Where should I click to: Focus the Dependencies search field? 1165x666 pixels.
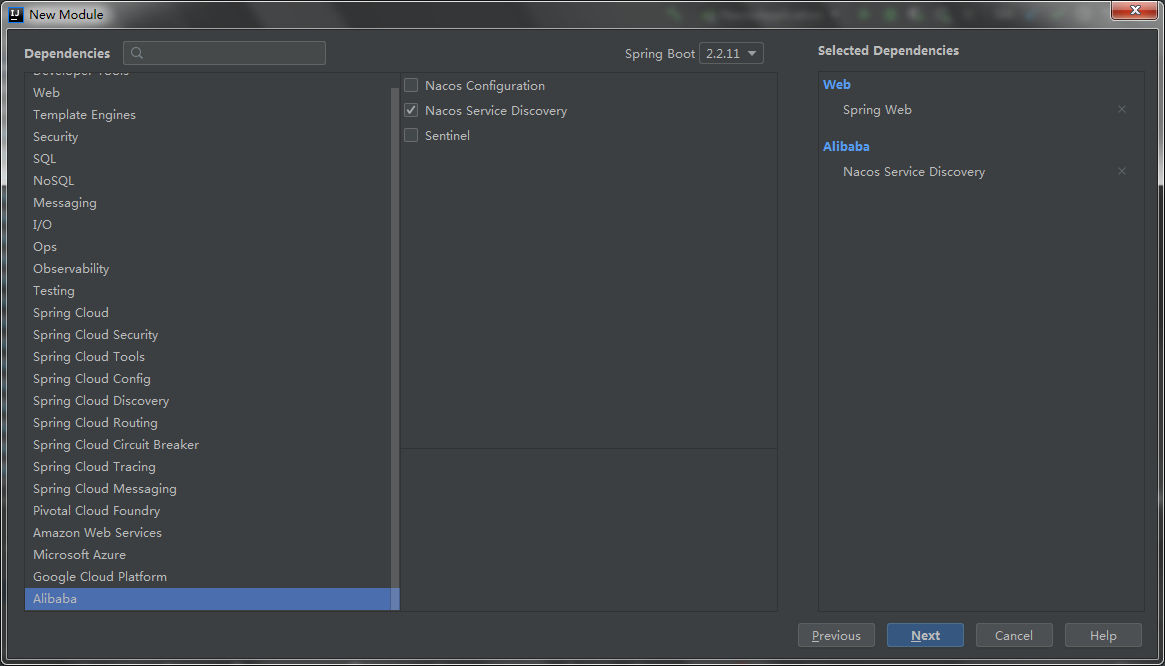coord(224,54)
